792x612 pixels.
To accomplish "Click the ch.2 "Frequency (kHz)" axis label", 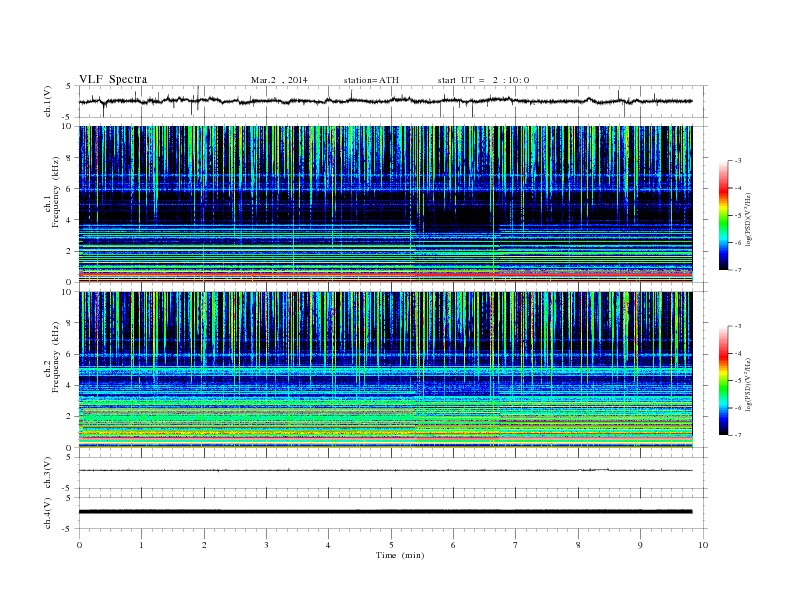I will 55,358.
